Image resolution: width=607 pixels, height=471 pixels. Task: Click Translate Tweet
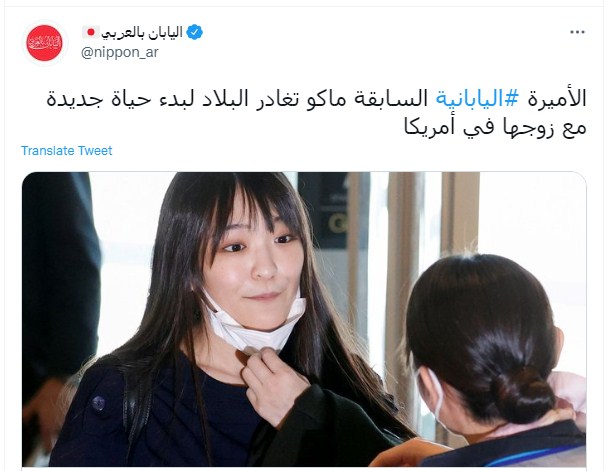click(67, 151)
